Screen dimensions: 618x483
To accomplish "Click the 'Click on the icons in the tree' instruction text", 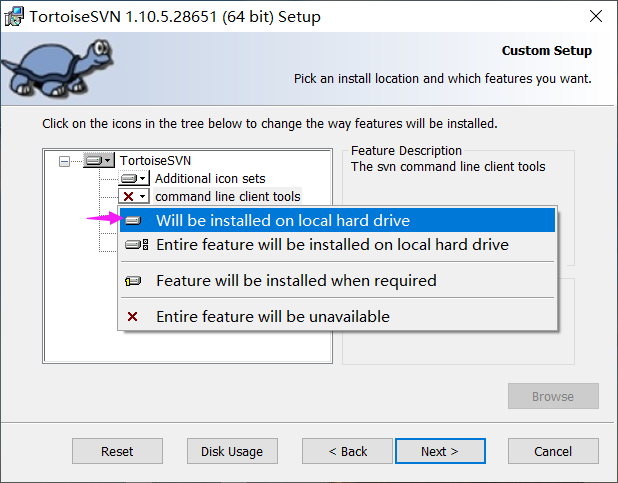I will click(270, 124).
